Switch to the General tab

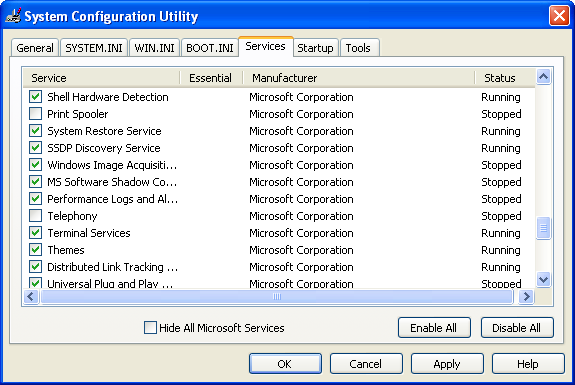click(35, 48)
